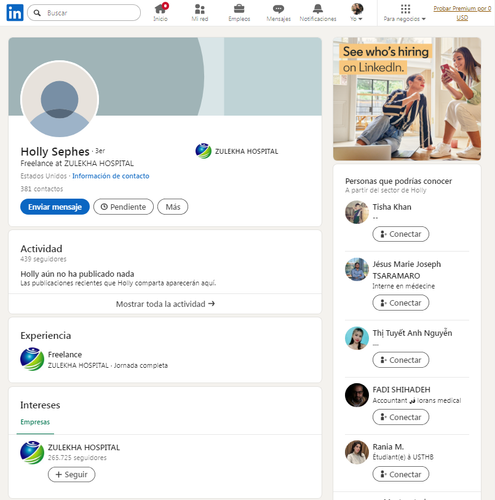The height and width of the screenshot is (500, 495).
Task: Select the Empresas tab in Intereses
Action: [35, 422]
